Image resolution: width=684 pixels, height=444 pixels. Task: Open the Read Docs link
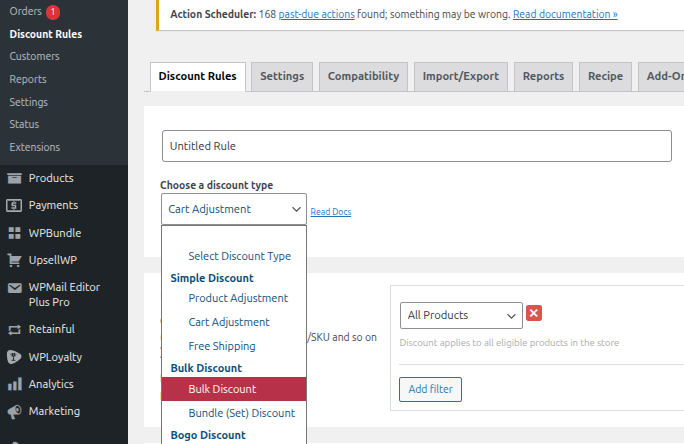point(331,212)
